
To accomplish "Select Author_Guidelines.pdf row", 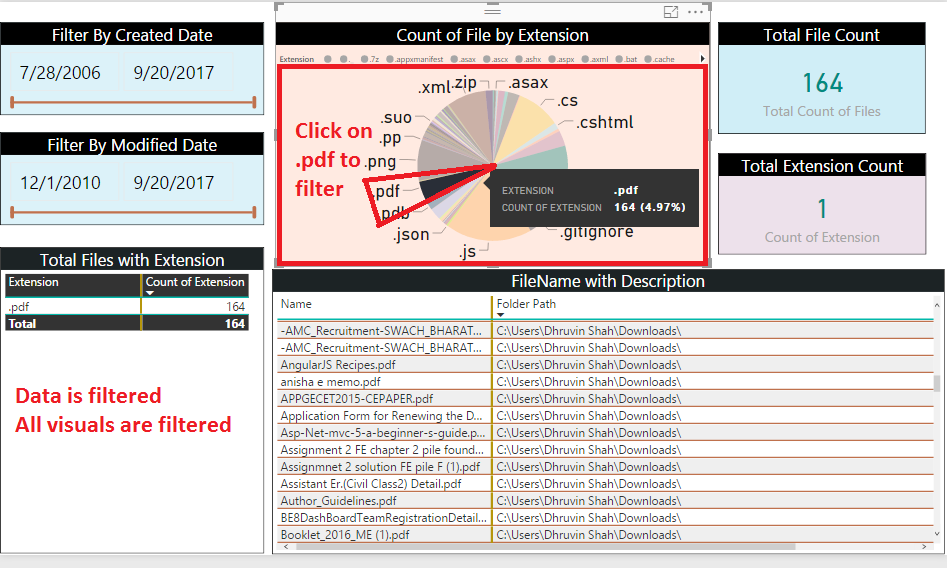I will tap(606, 500).
